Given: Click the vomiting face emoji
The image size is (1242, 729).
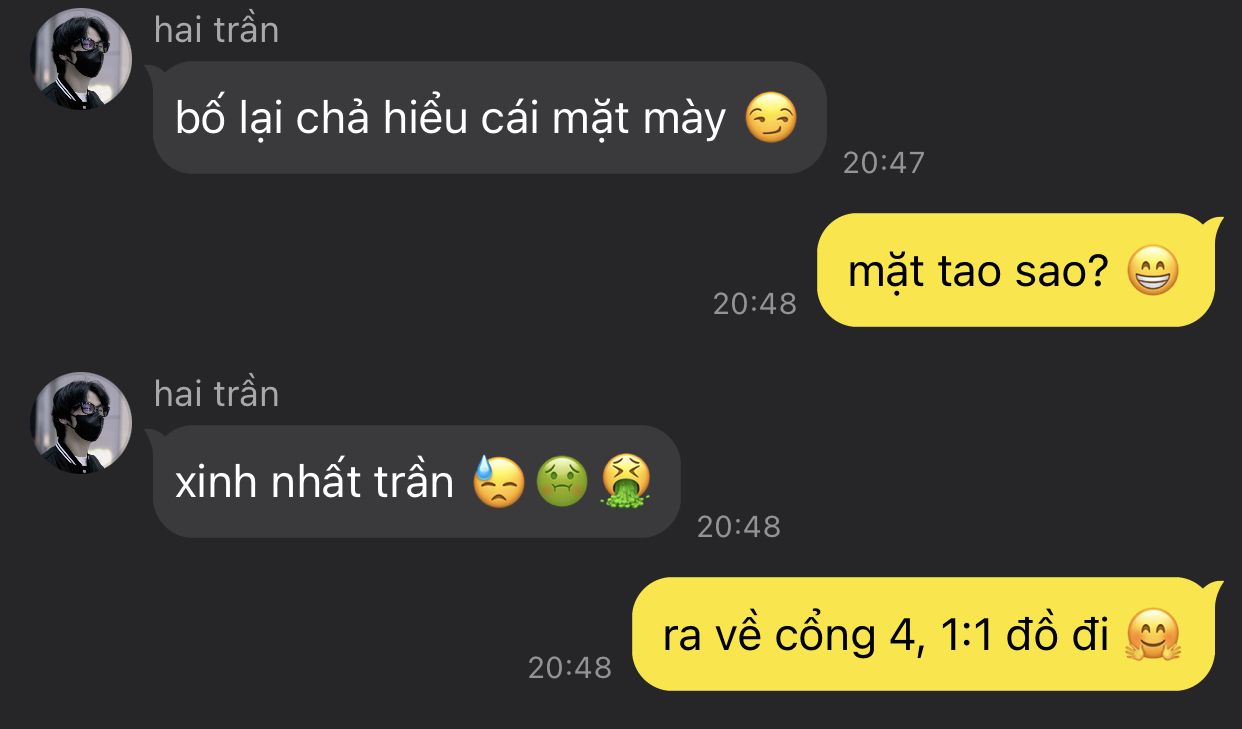Looking at the screenshot, I should click(x=626, y=482).
